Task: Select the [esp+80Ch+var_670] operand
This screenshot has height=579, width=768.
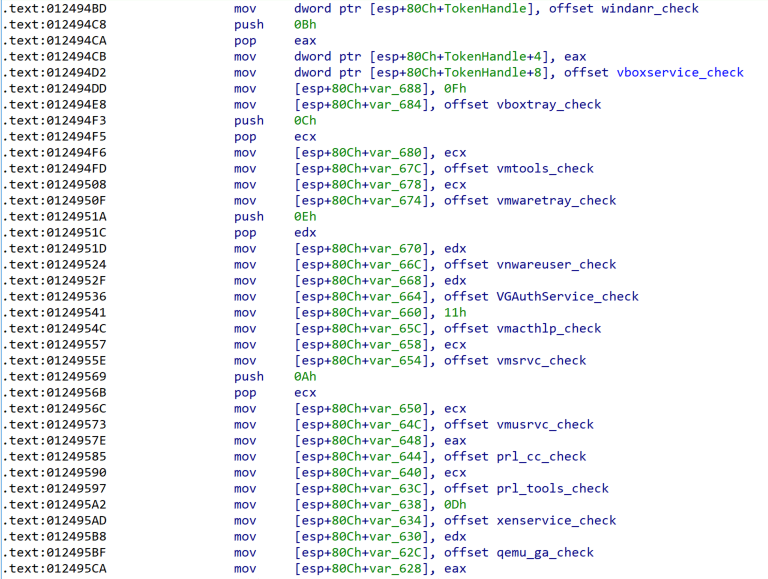Action: (x=361, y=248)
